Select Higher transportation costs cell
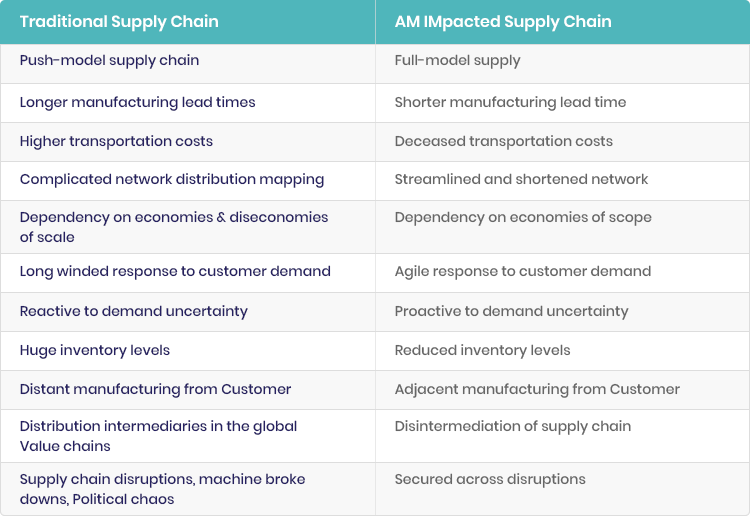 (188, 142)
